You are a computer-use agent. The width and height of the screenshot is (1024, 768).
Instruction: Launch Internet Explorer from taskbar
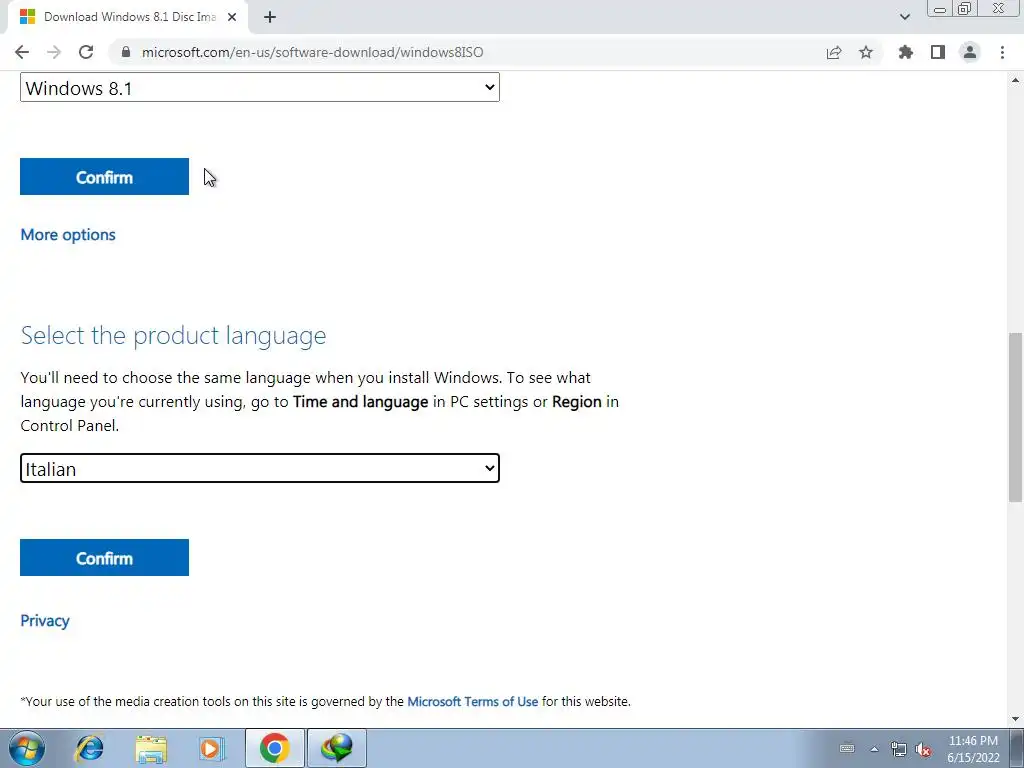point(89,748)
